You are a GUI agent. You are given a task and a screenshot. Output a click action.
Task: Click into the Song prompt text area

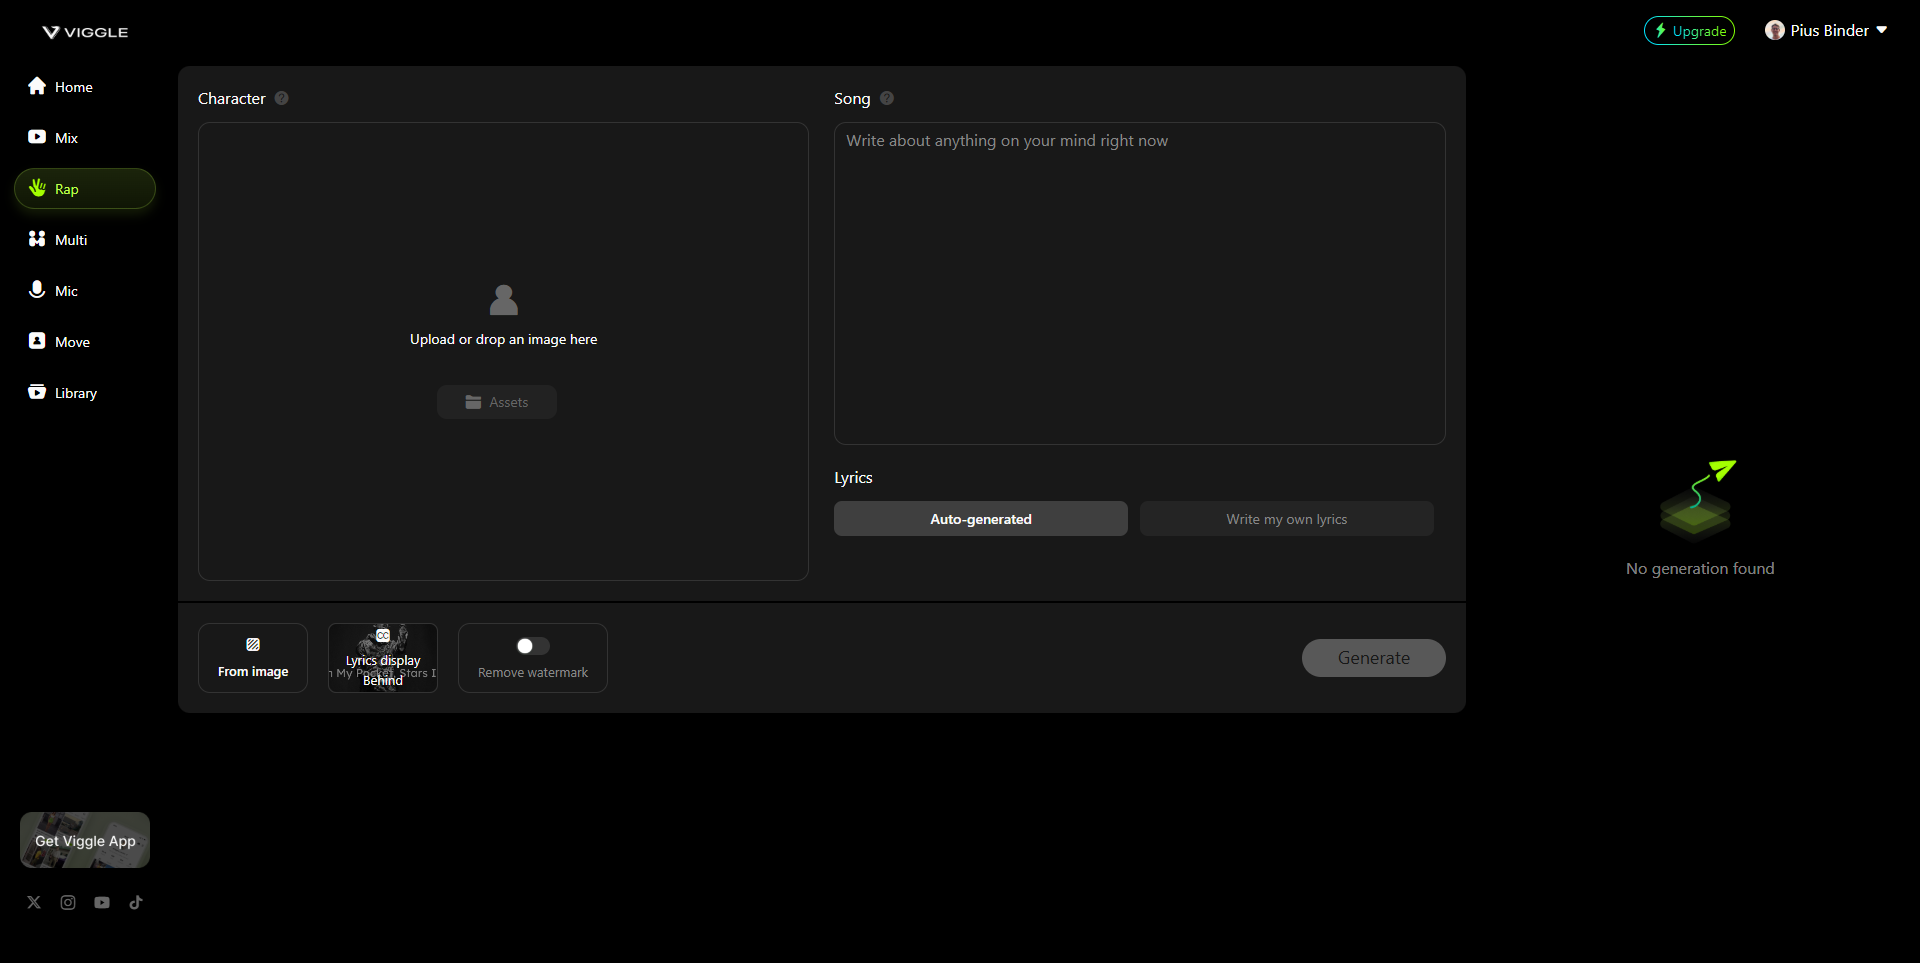1139,283
